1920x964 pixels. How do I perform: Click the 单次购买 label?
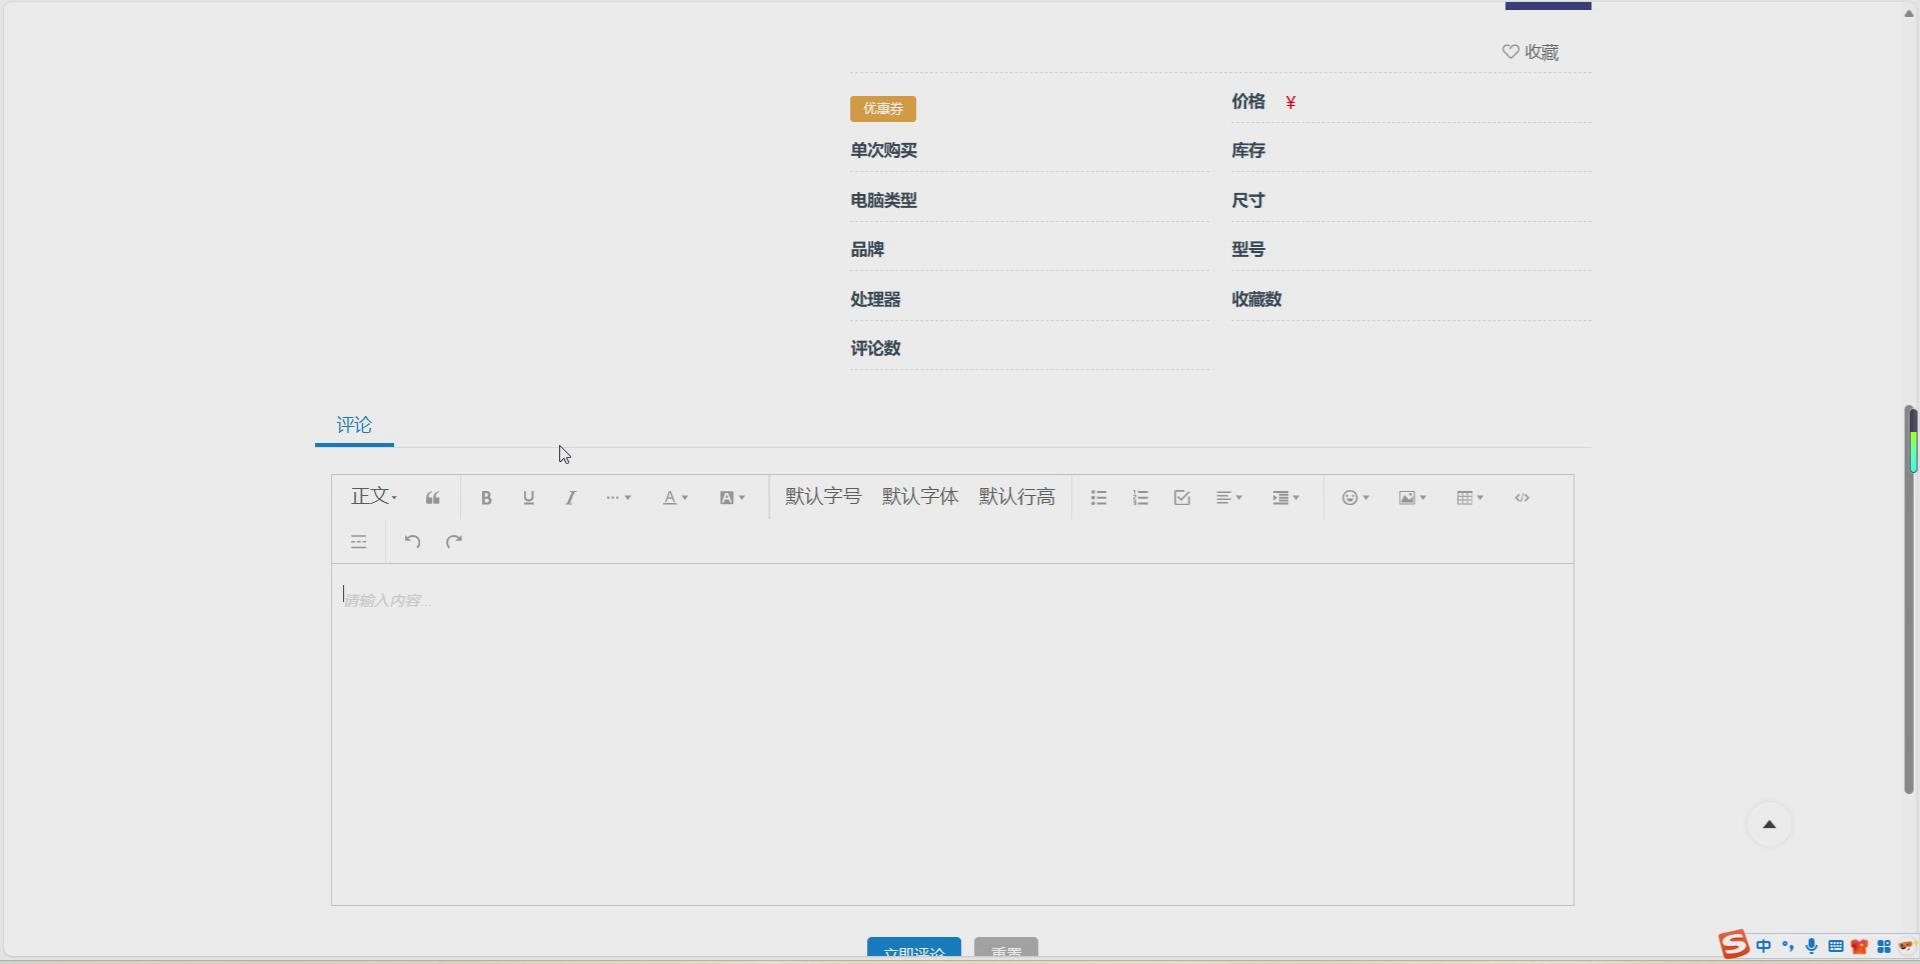click(x=884, y=150)
